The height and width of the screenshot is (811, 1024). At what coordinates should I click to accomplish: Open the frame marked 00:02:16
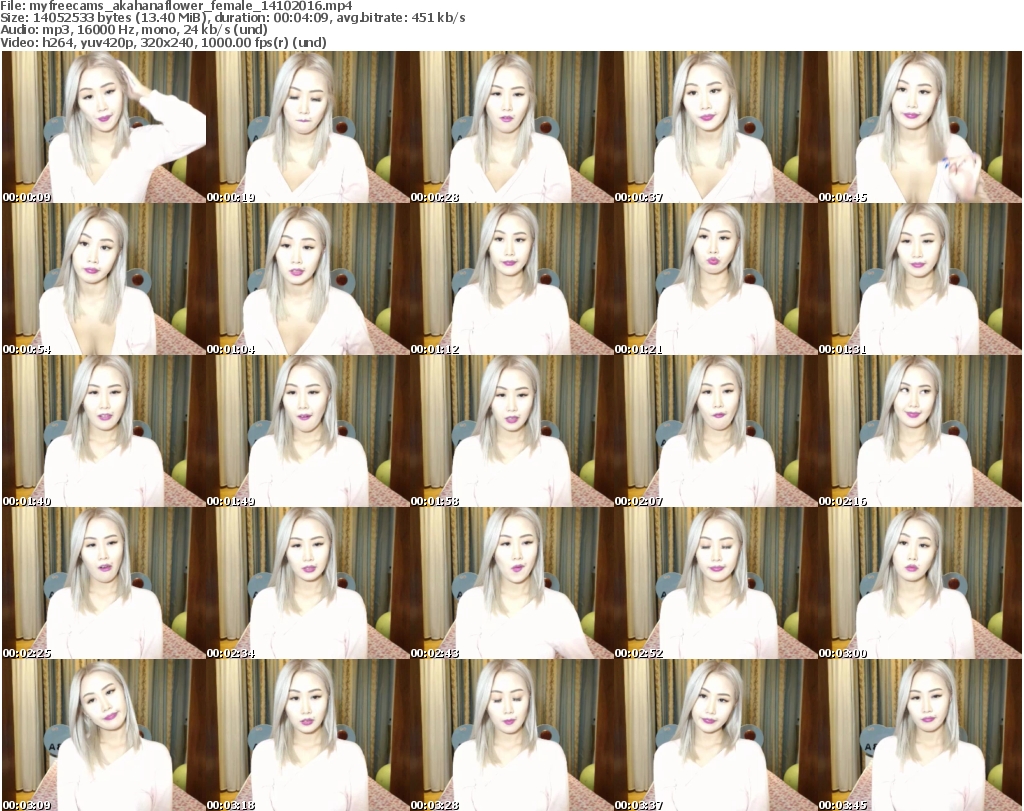click(920, 431)
